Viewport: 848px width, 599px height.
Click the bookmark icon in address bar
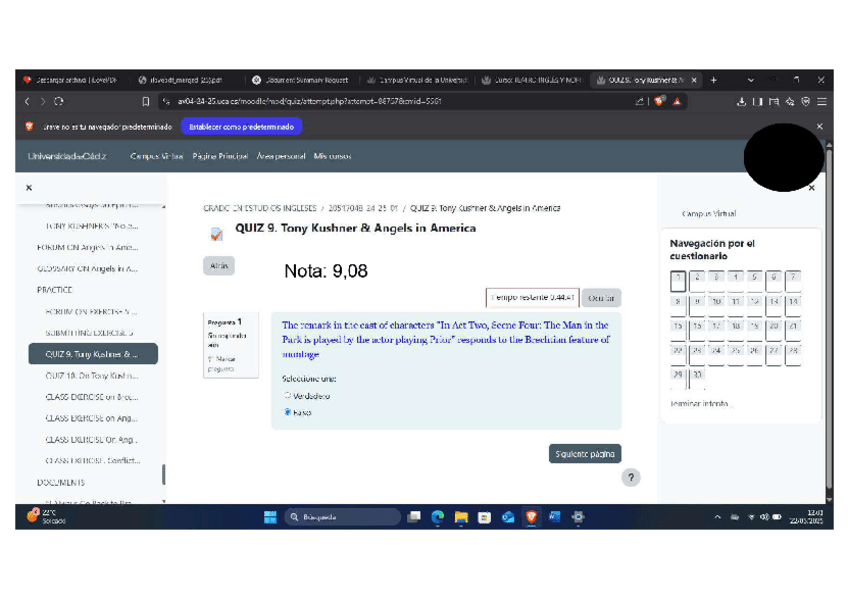pyautogui.click(x=146, y=101)
